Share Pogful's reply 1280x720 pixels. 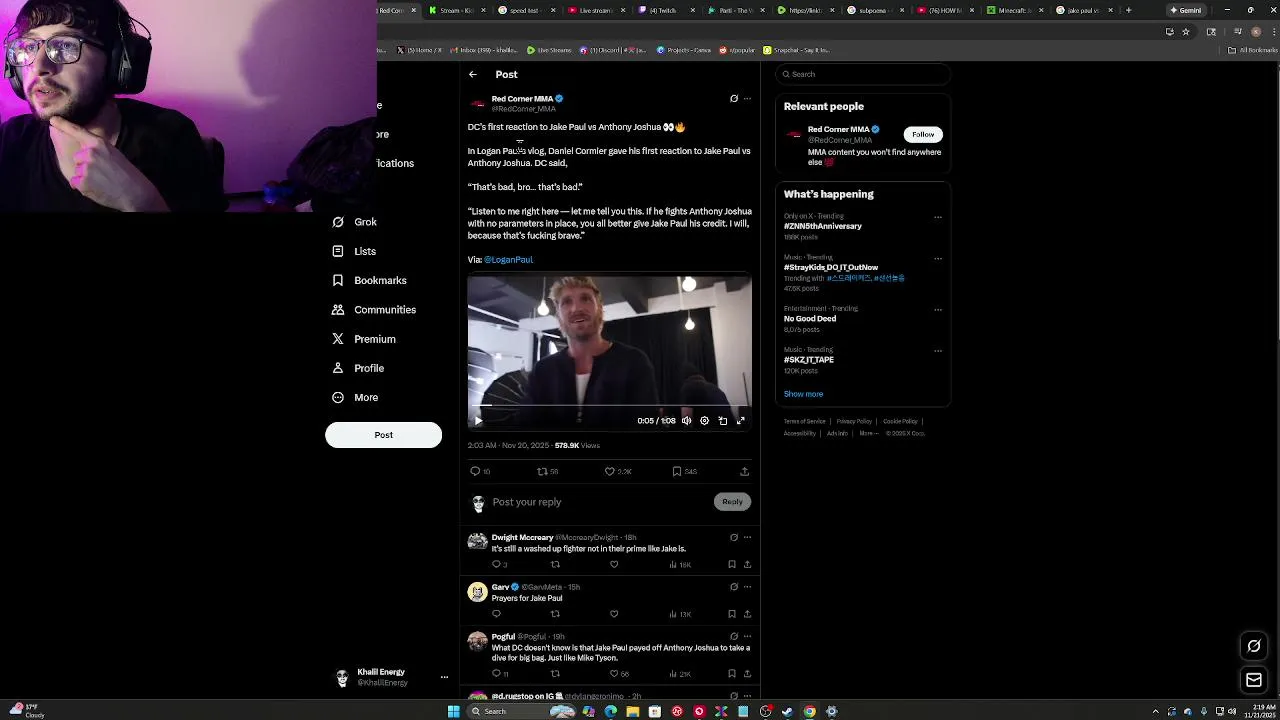[747, 674]
